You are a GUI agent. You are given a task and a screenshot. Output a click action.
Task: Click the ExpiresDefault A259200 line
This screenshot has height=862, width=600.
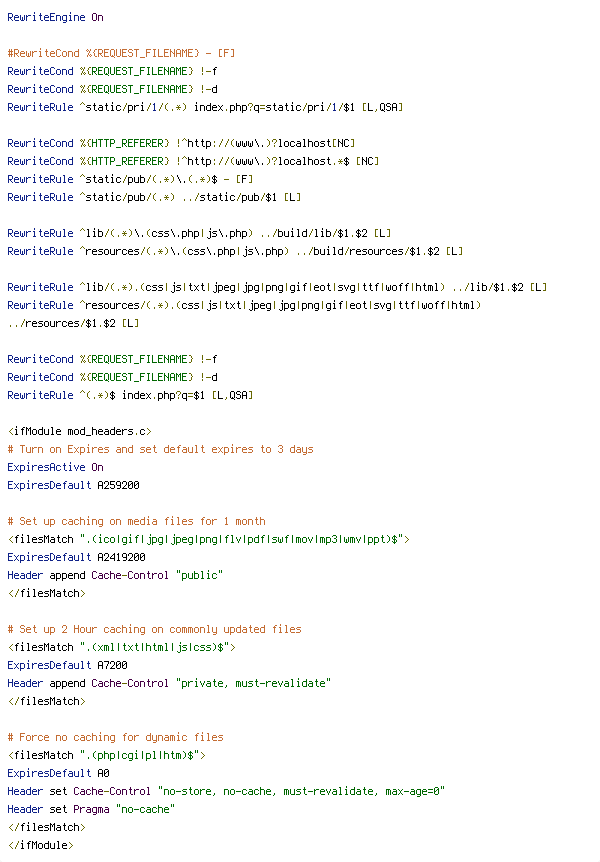[73, 485]
